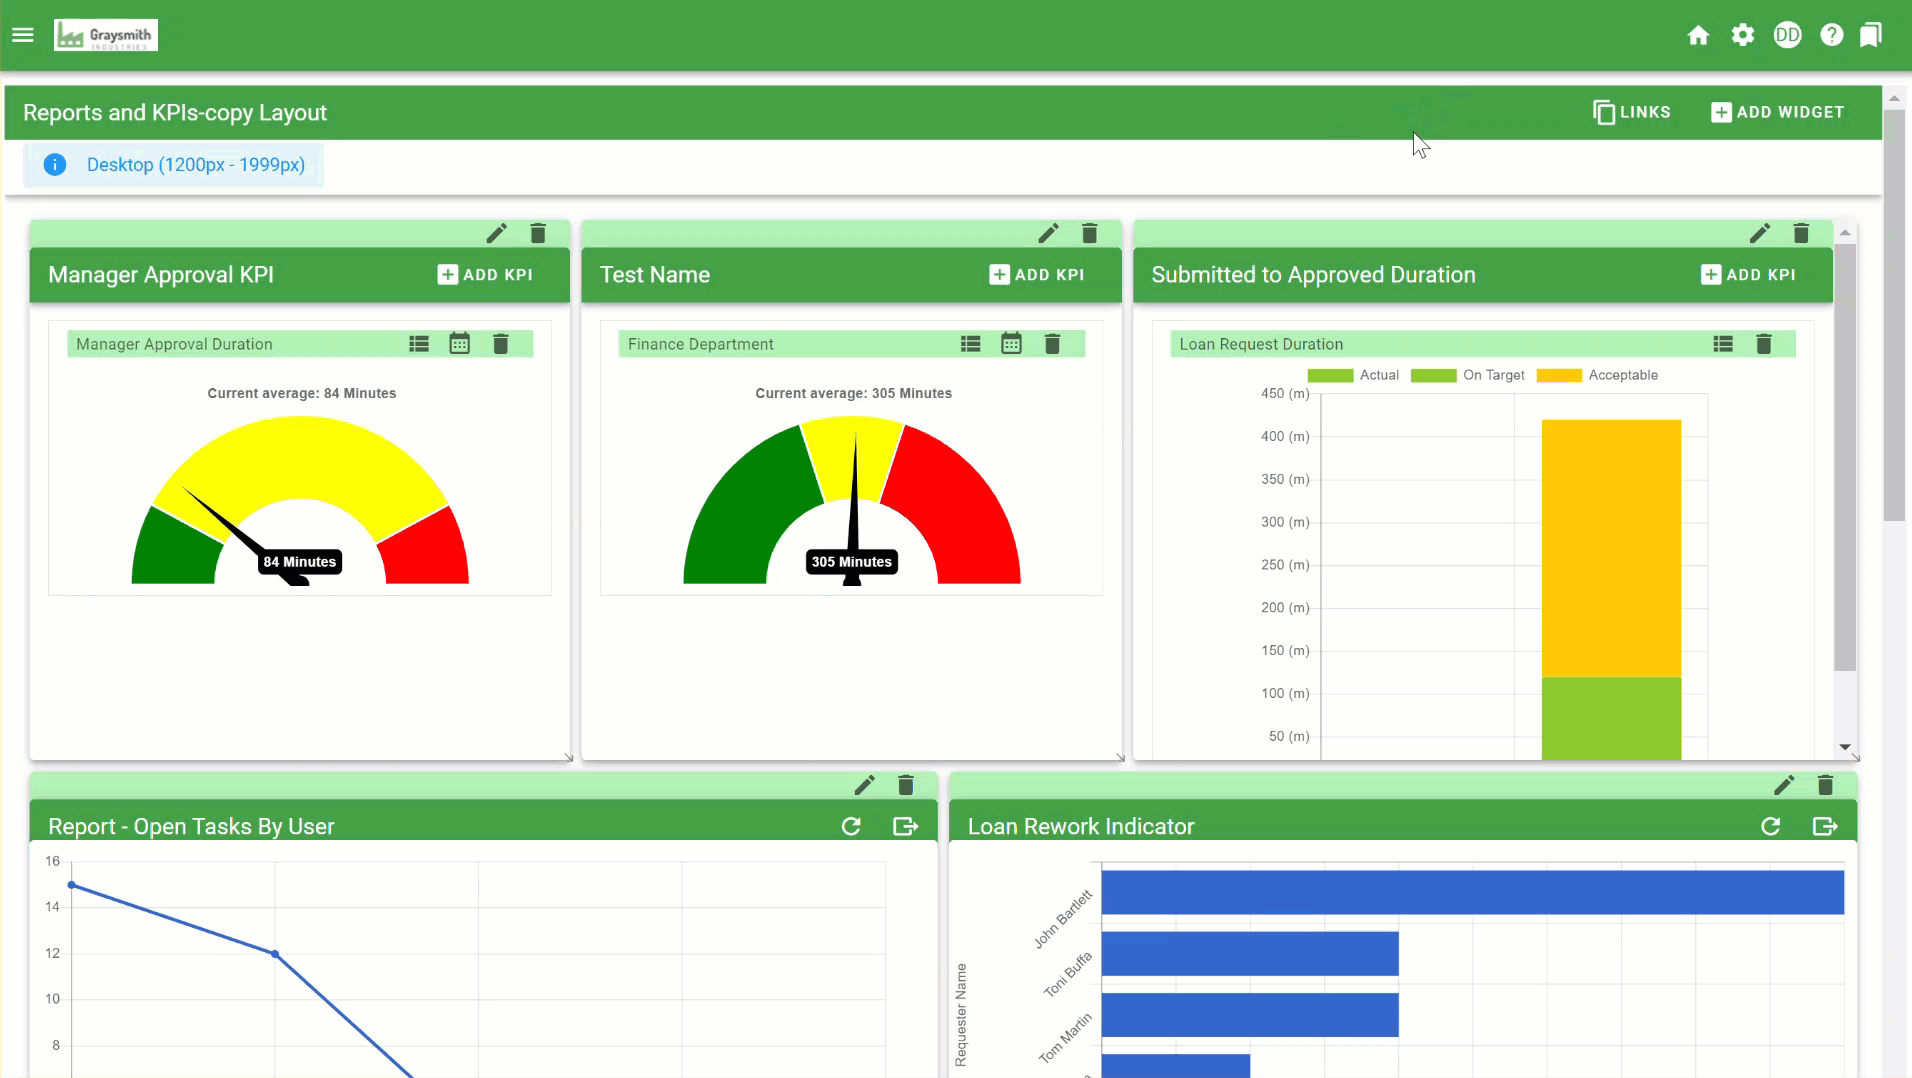Open the settings gear in header
Viewport: 1912px width, 1078px height.
[x=1743, y=35]
